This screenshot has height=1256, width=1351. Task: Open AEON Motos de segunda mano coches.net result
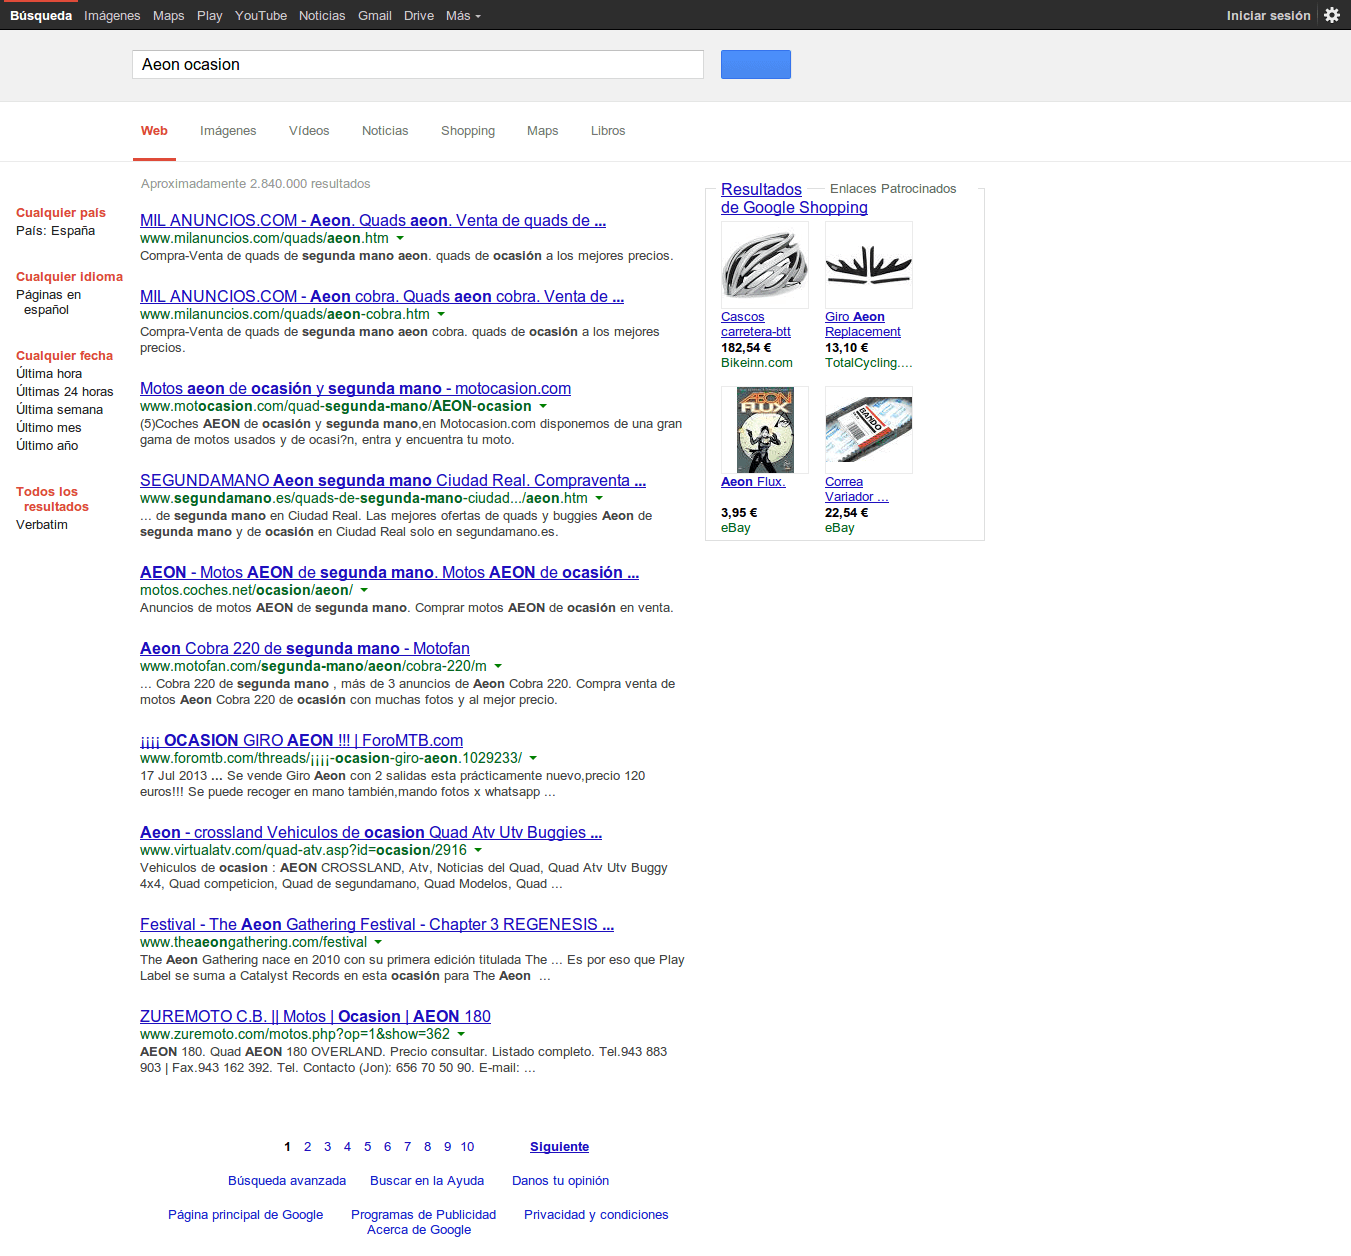[389, 572]
